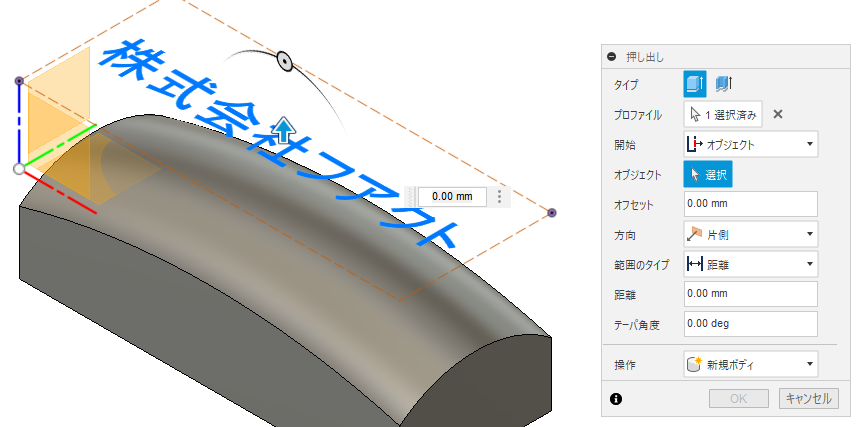Click the taper angle rotation handle
867x427 pixels.
(x=284, y=61)
